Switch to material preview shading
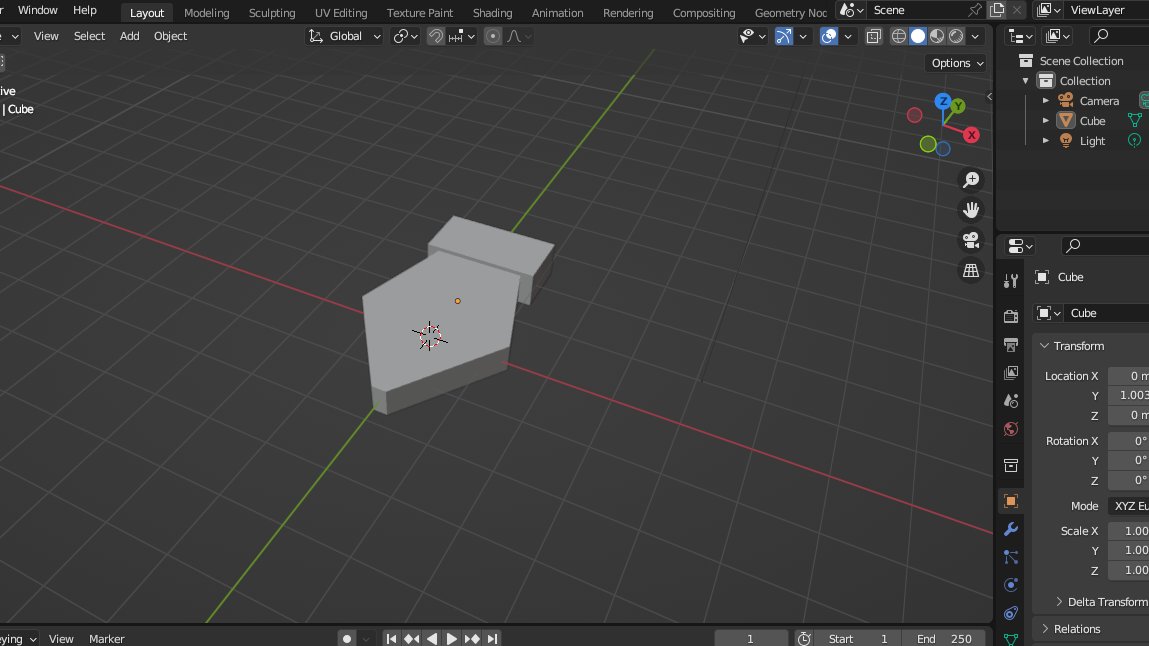 [x=936, y=36]
